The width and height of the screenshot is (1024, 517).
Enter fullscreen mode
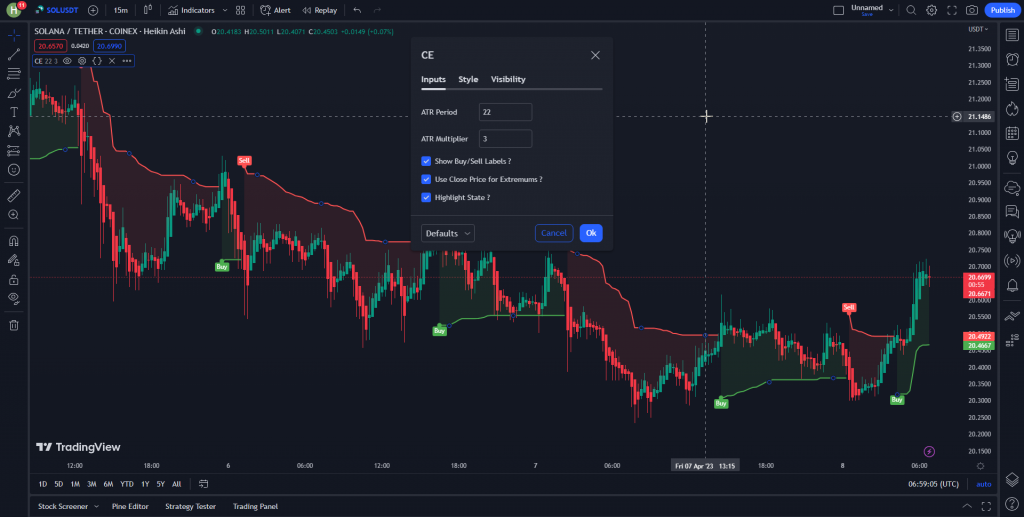[952, 10]
